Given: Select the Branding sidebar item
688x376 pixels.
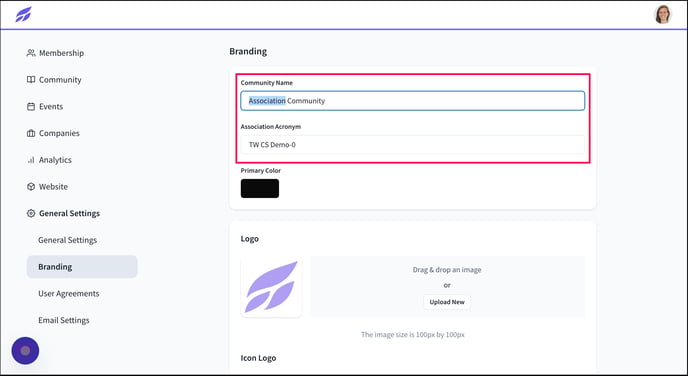Looking at the screenshot, I should pos(82,267).
